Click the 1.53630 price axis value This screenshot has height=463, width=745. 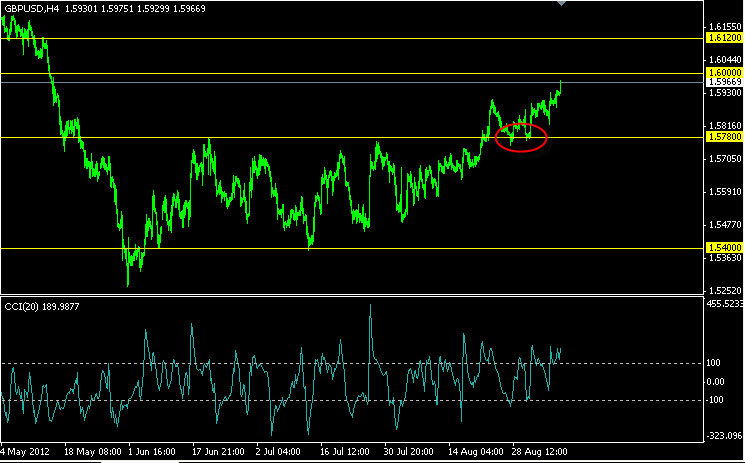[x=726, y=258]
